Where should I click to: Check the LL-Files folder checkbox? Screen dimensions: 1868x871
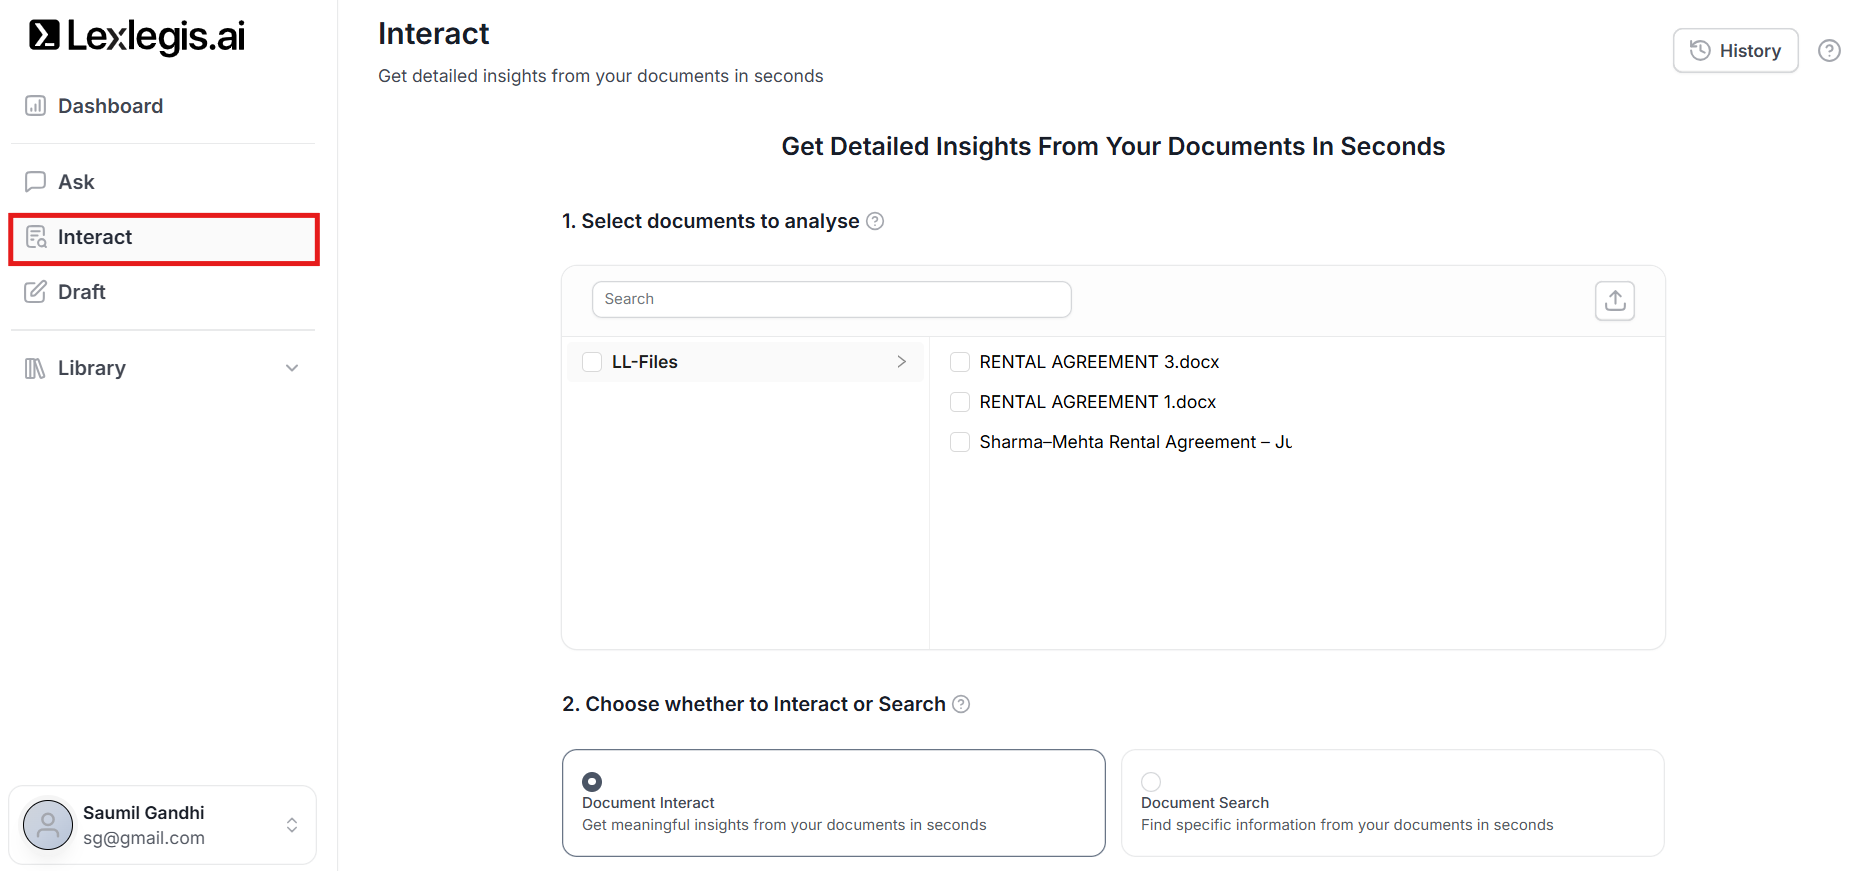[592, 362]
